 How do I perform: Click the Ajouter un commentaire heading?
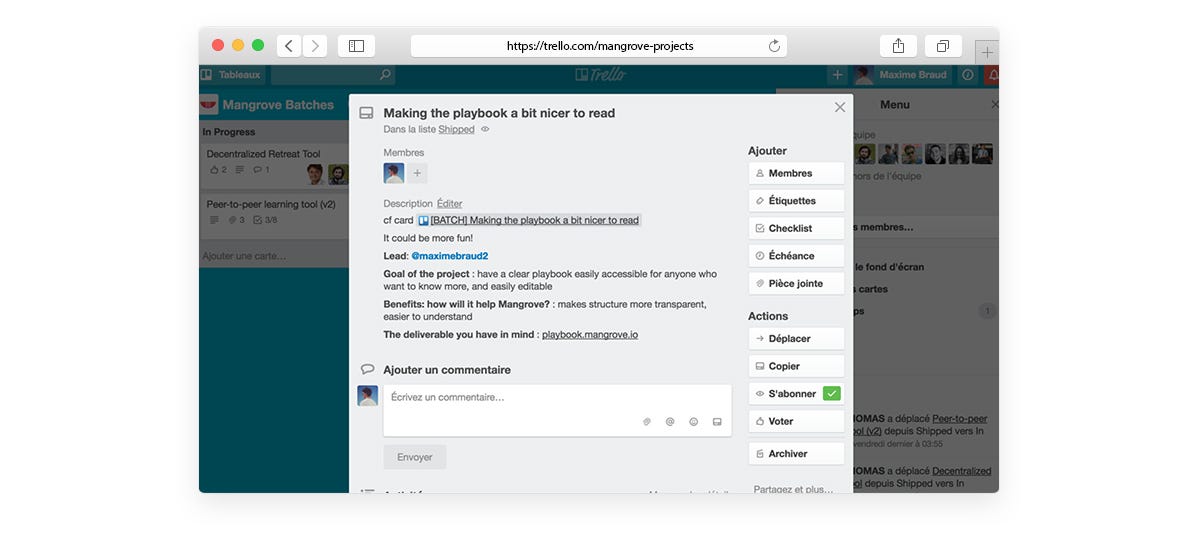[x=447, y=370]
